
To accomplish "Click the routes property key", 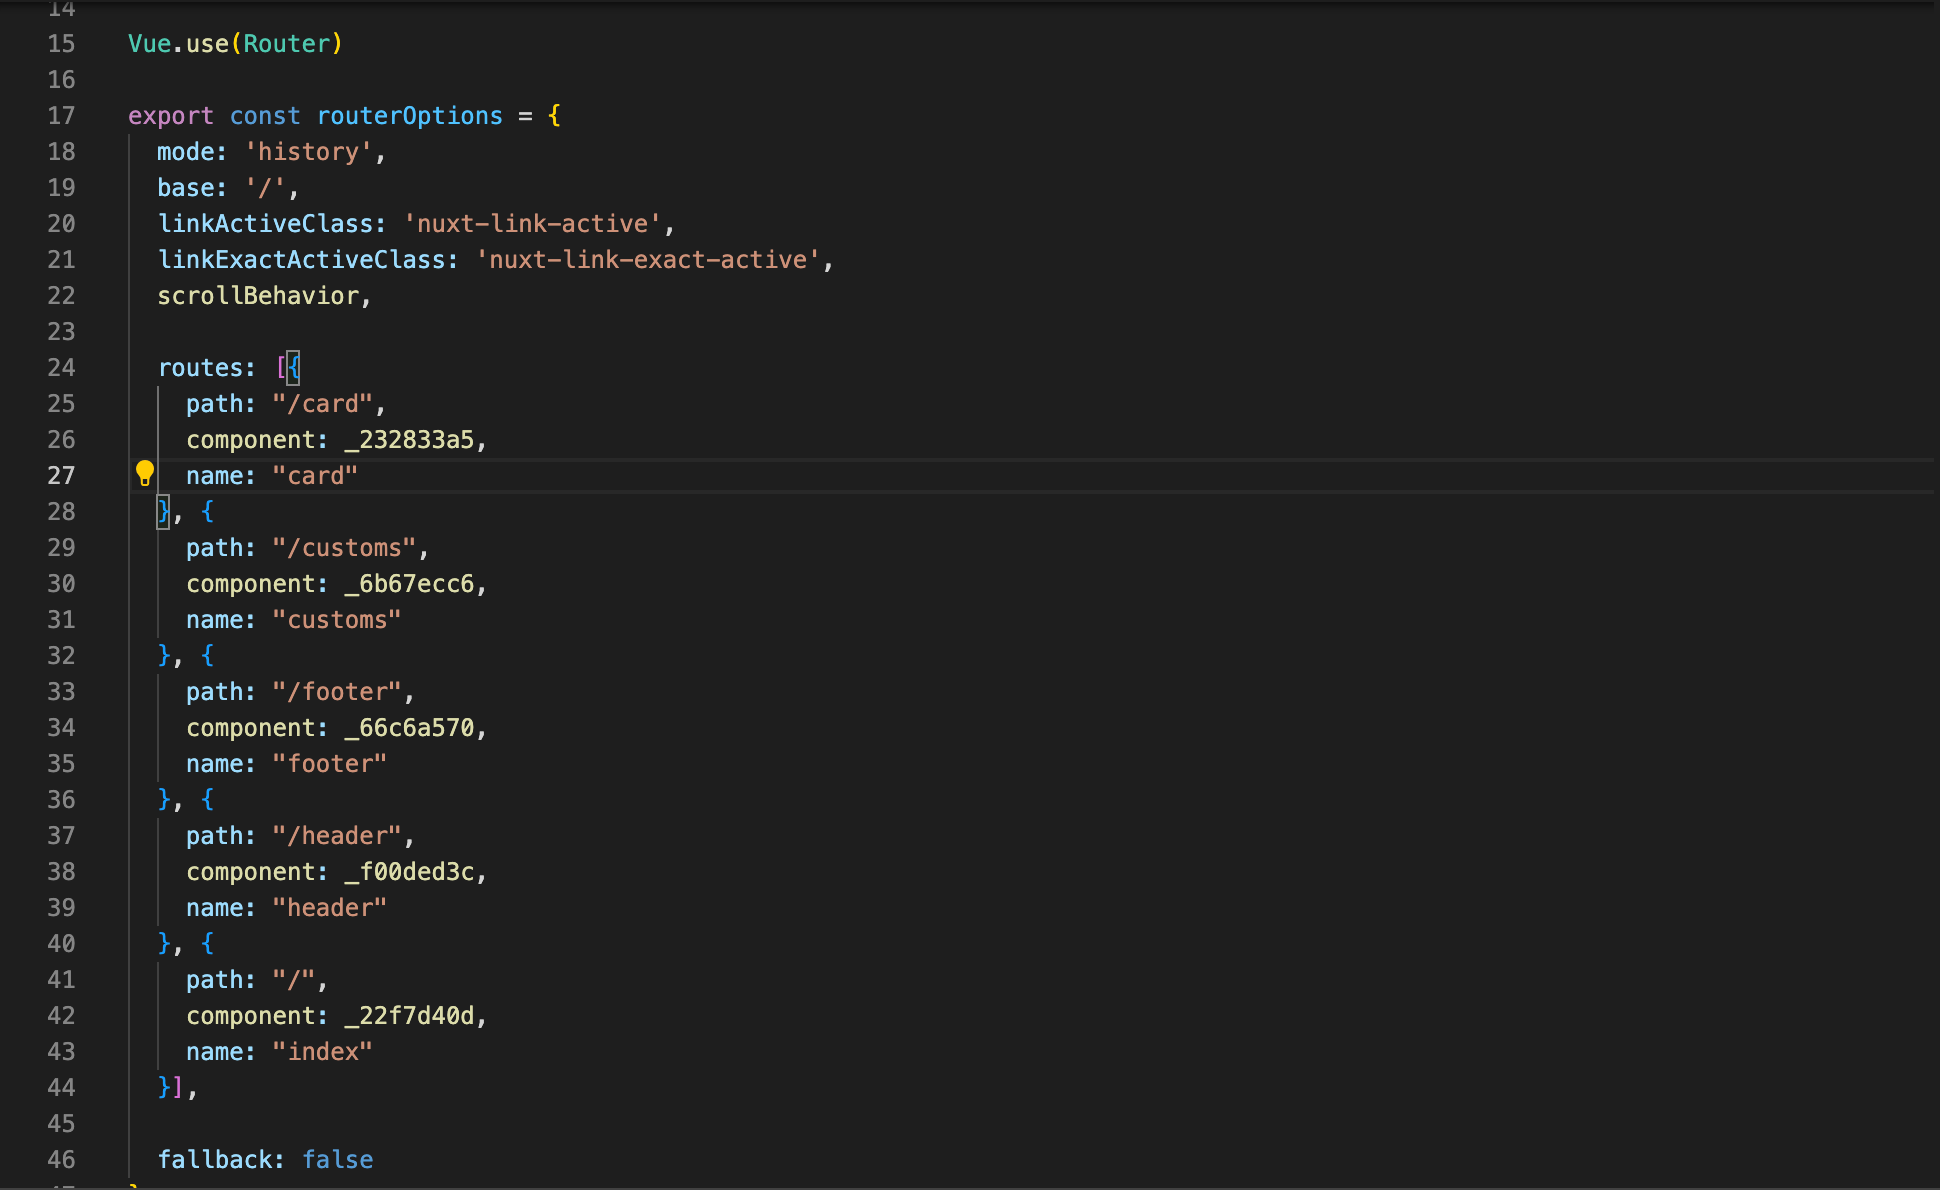I will point(200,368).
